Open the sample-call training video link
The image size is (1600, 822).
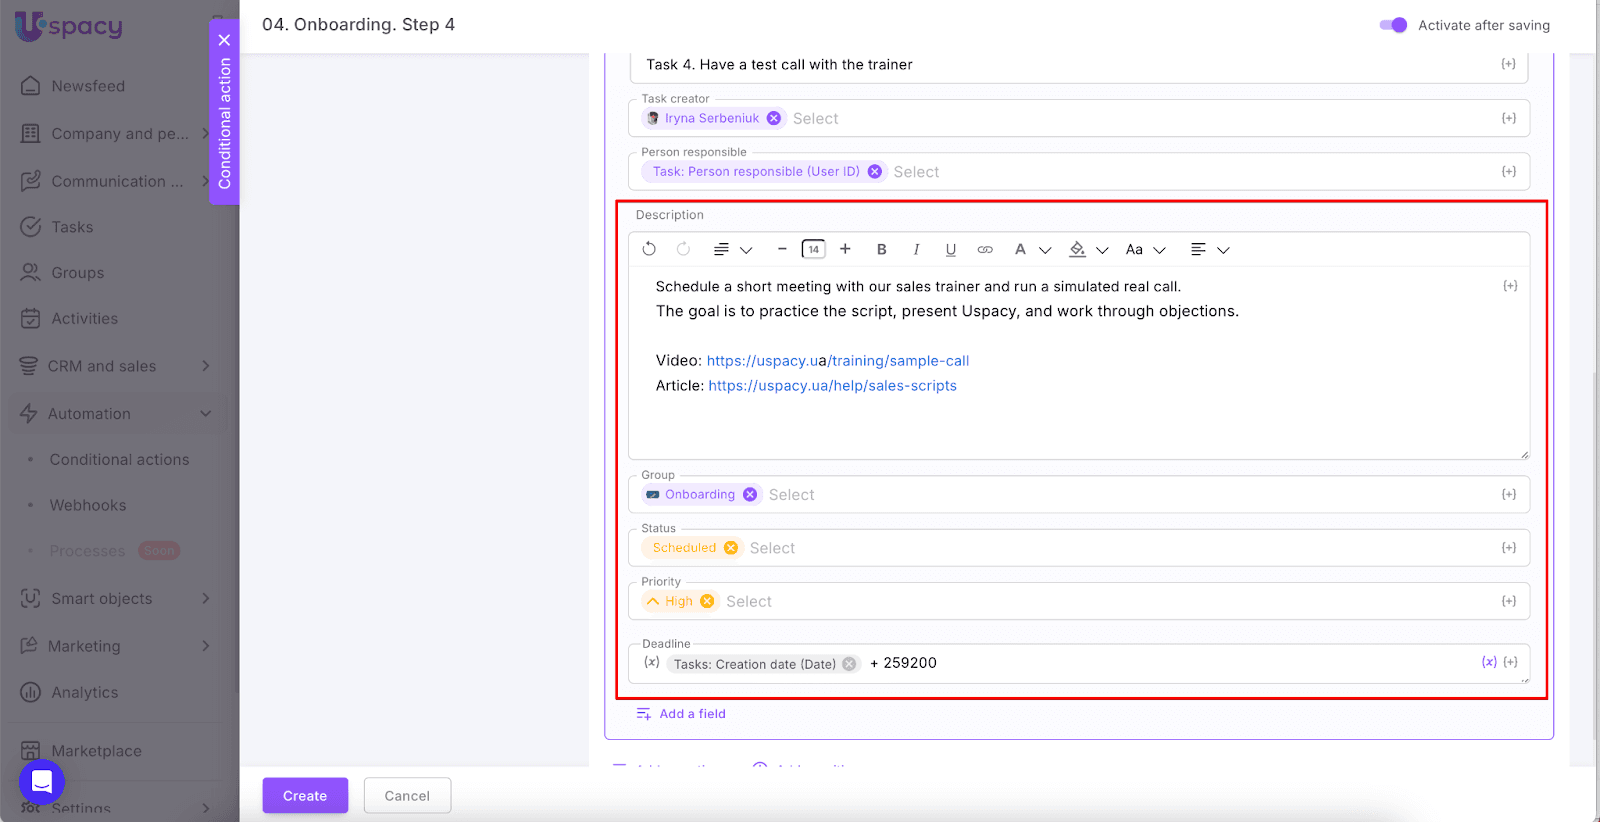click(x=837, y=361)
